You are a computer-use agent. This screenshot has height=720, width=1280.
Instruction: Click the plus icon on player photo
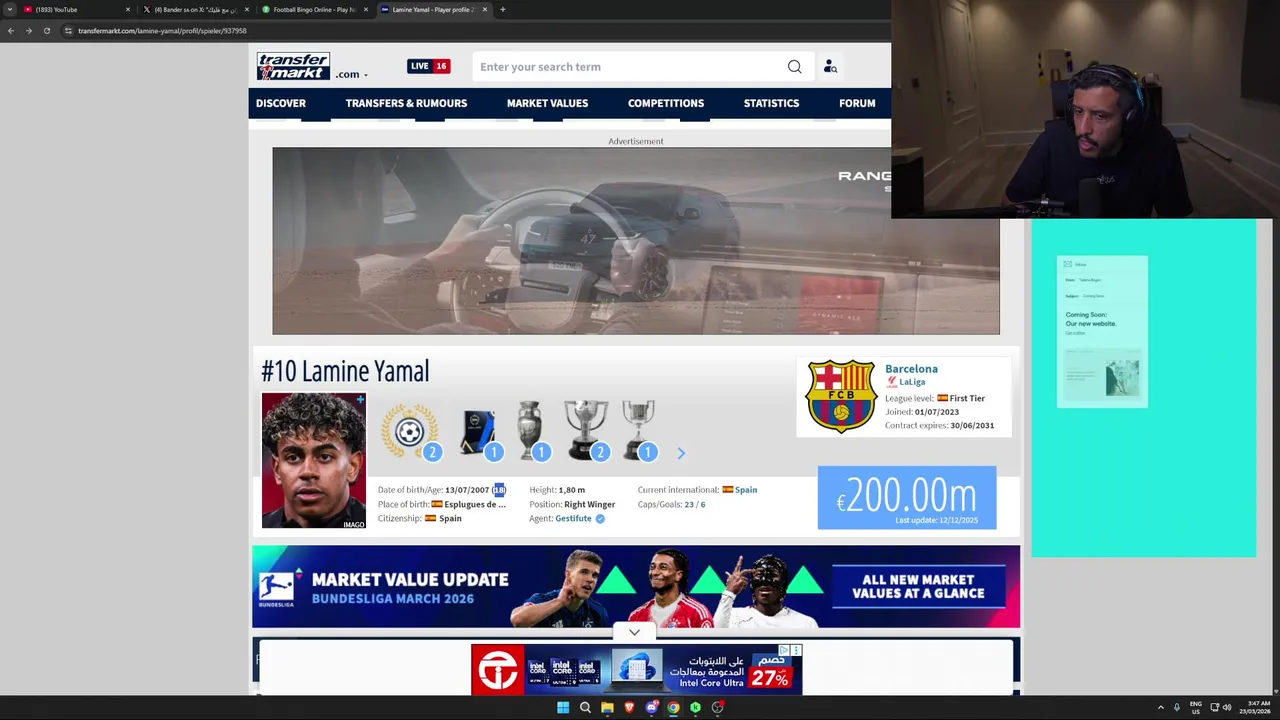pyautogui.click(x=360, y=400)
